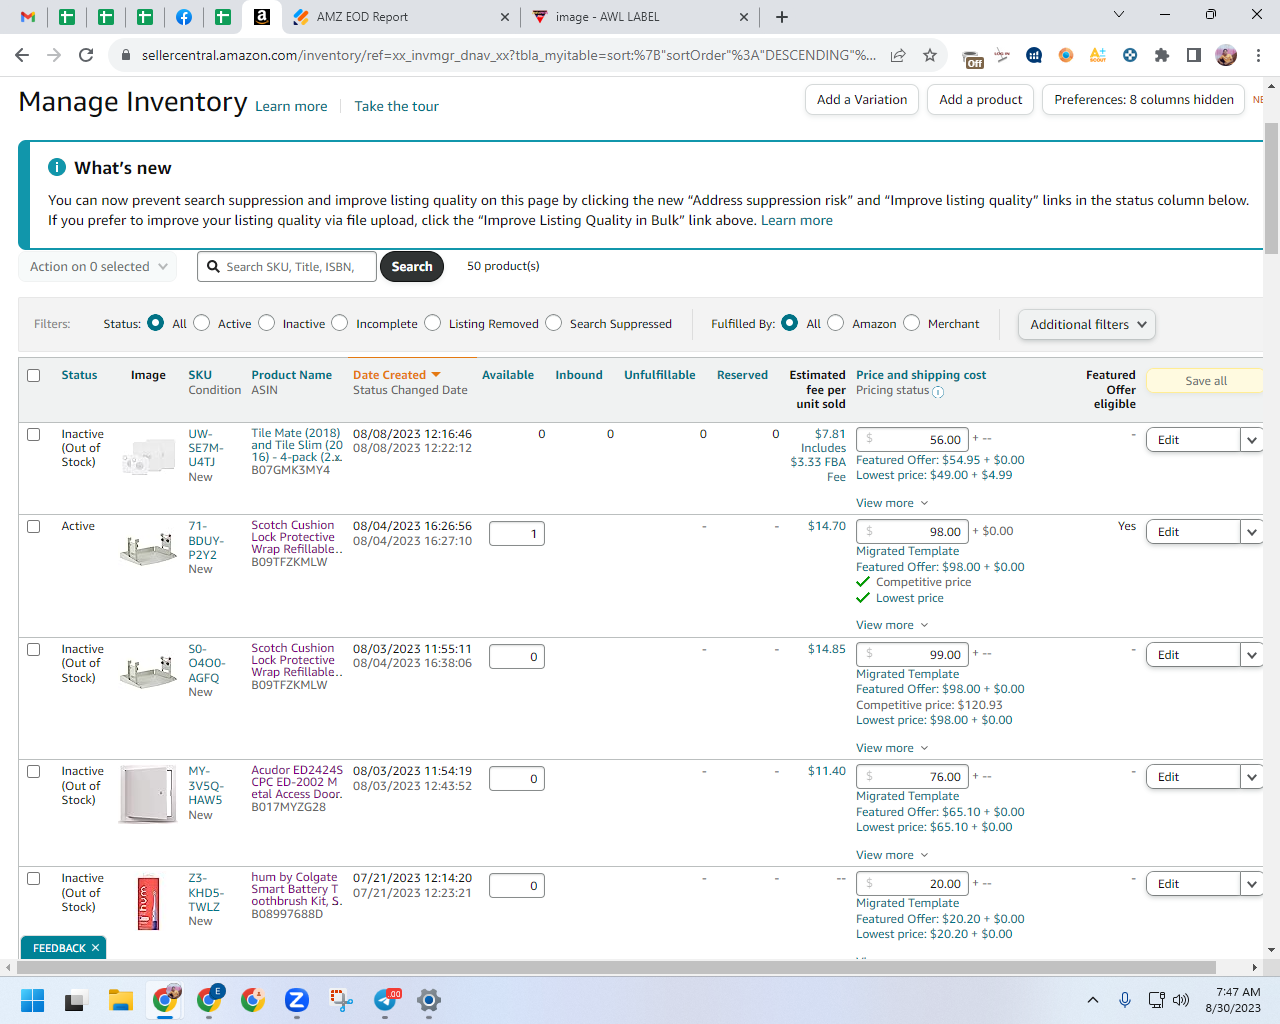Click the vertical page scrollbar
This screenshot has width=1280, height=1024.
[x=1271, y=190]
